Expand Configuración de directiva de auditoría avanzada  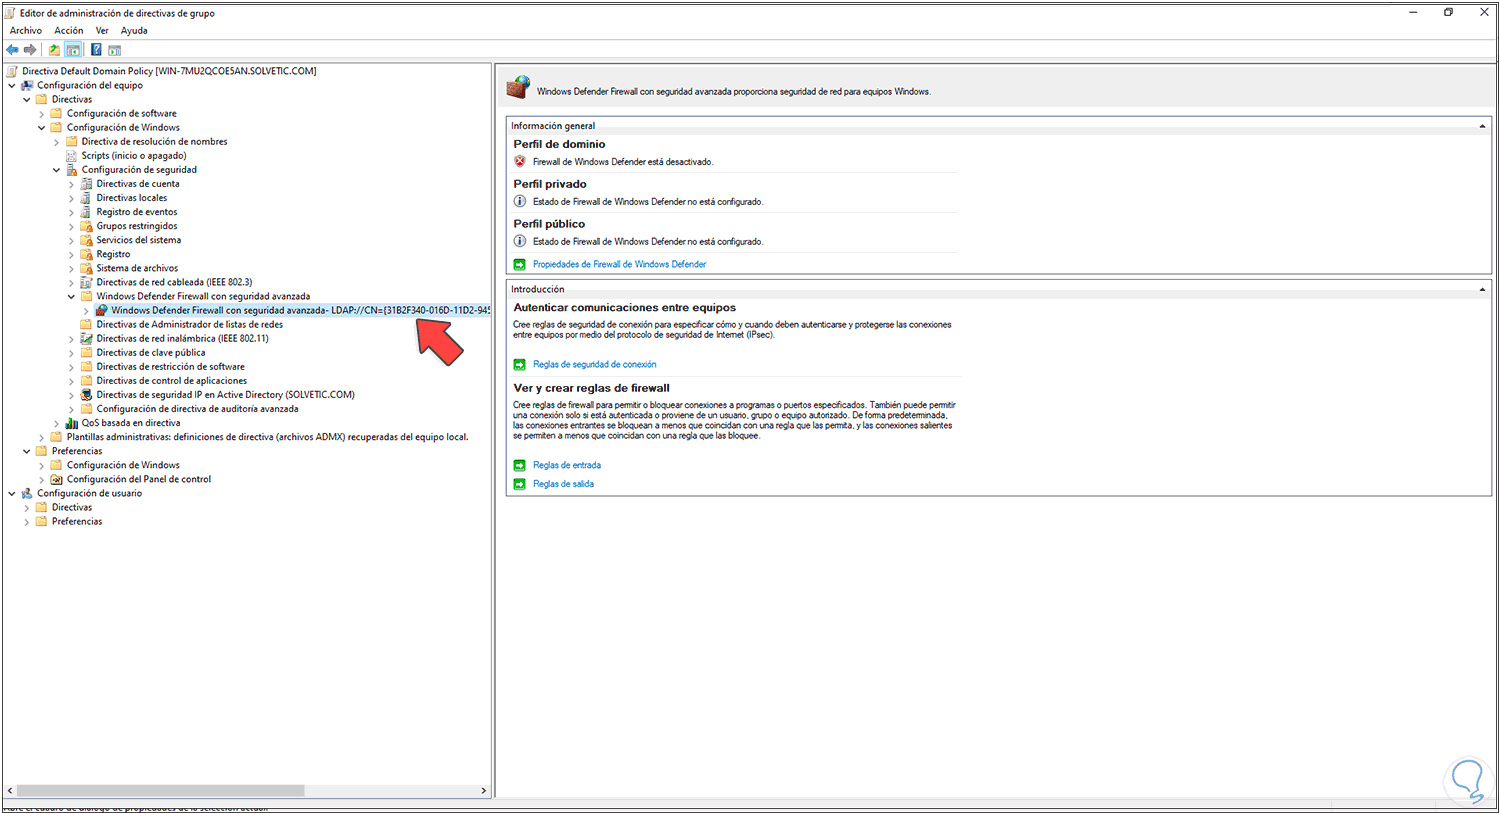click(x=72, y=409)
